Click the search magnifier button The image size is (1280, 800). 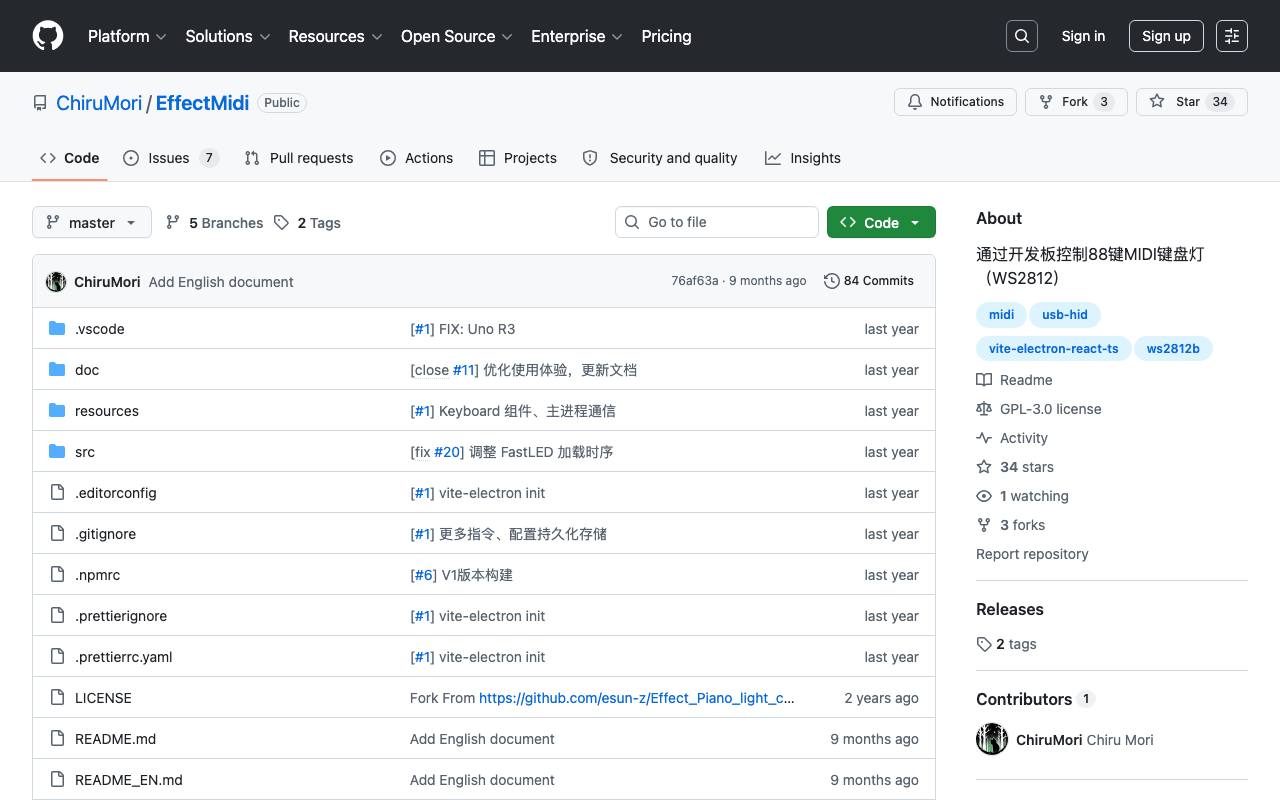click(1022, 36)
